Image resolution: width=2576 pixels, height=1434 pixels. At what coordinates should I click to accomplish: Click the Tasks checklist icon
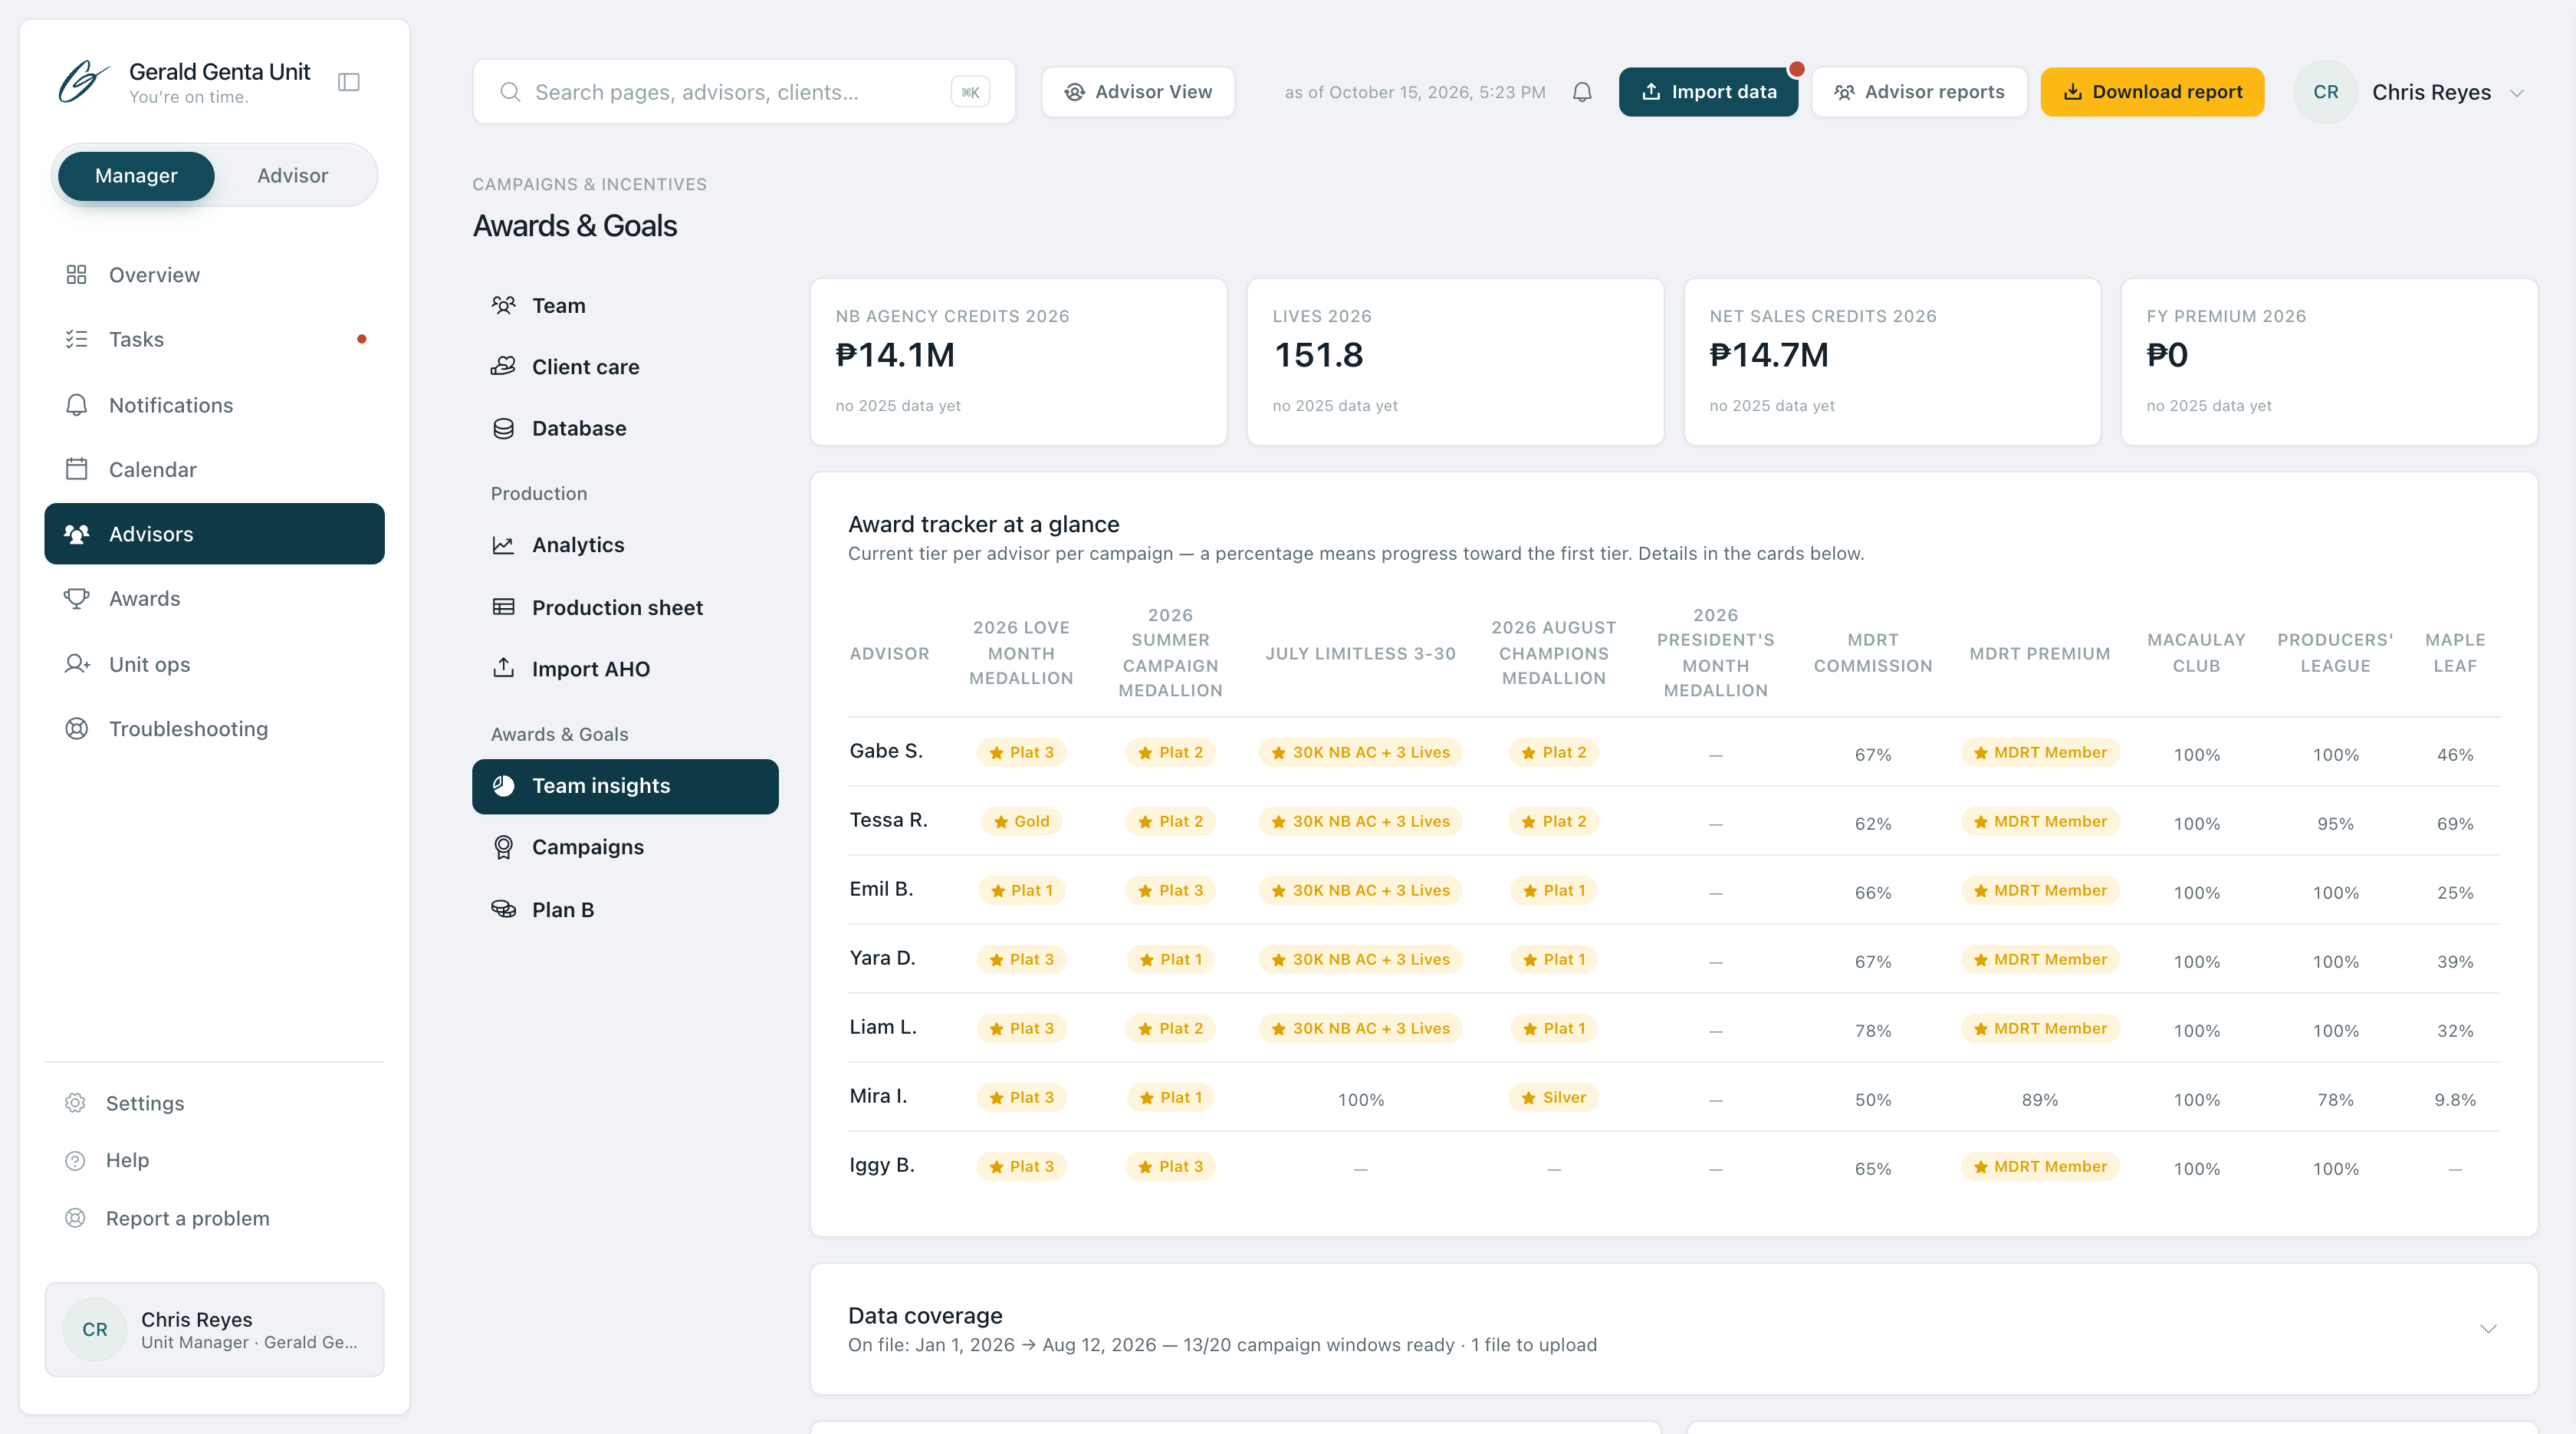(76, 339)
